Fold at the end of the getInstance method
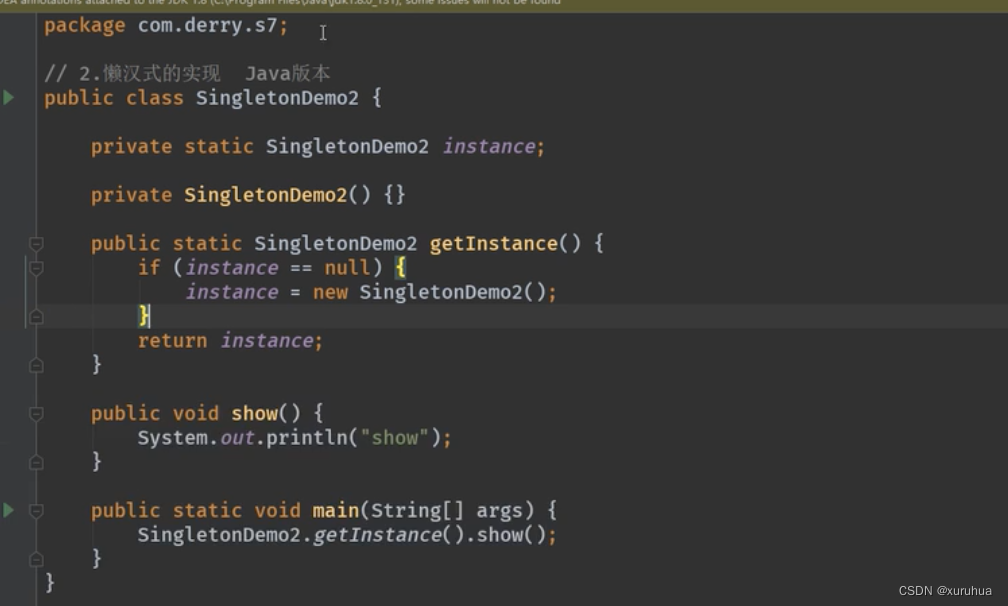The image size is (1008, 606). (x=37, y=366)
